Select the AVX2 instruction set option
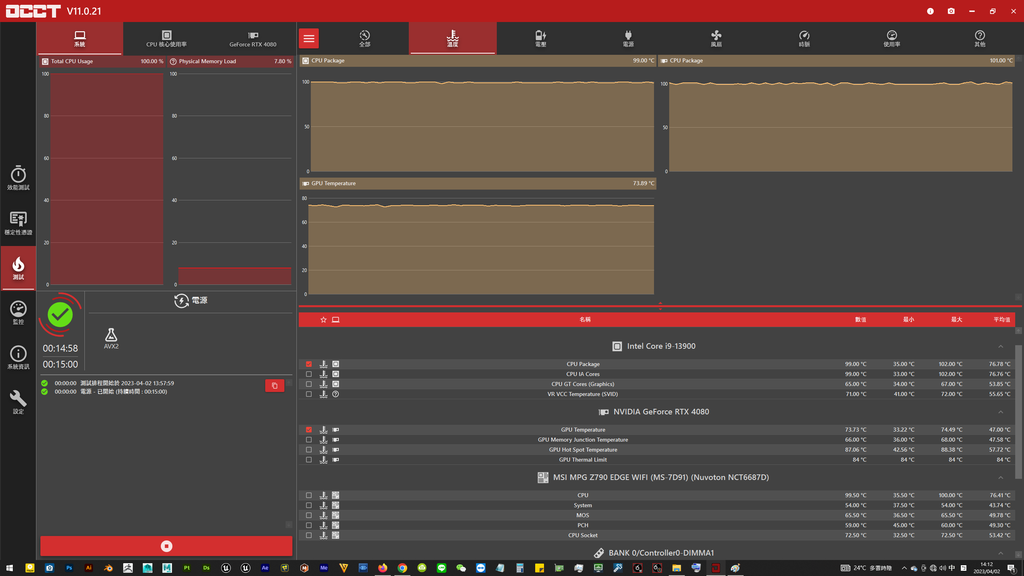 [111, 339]
